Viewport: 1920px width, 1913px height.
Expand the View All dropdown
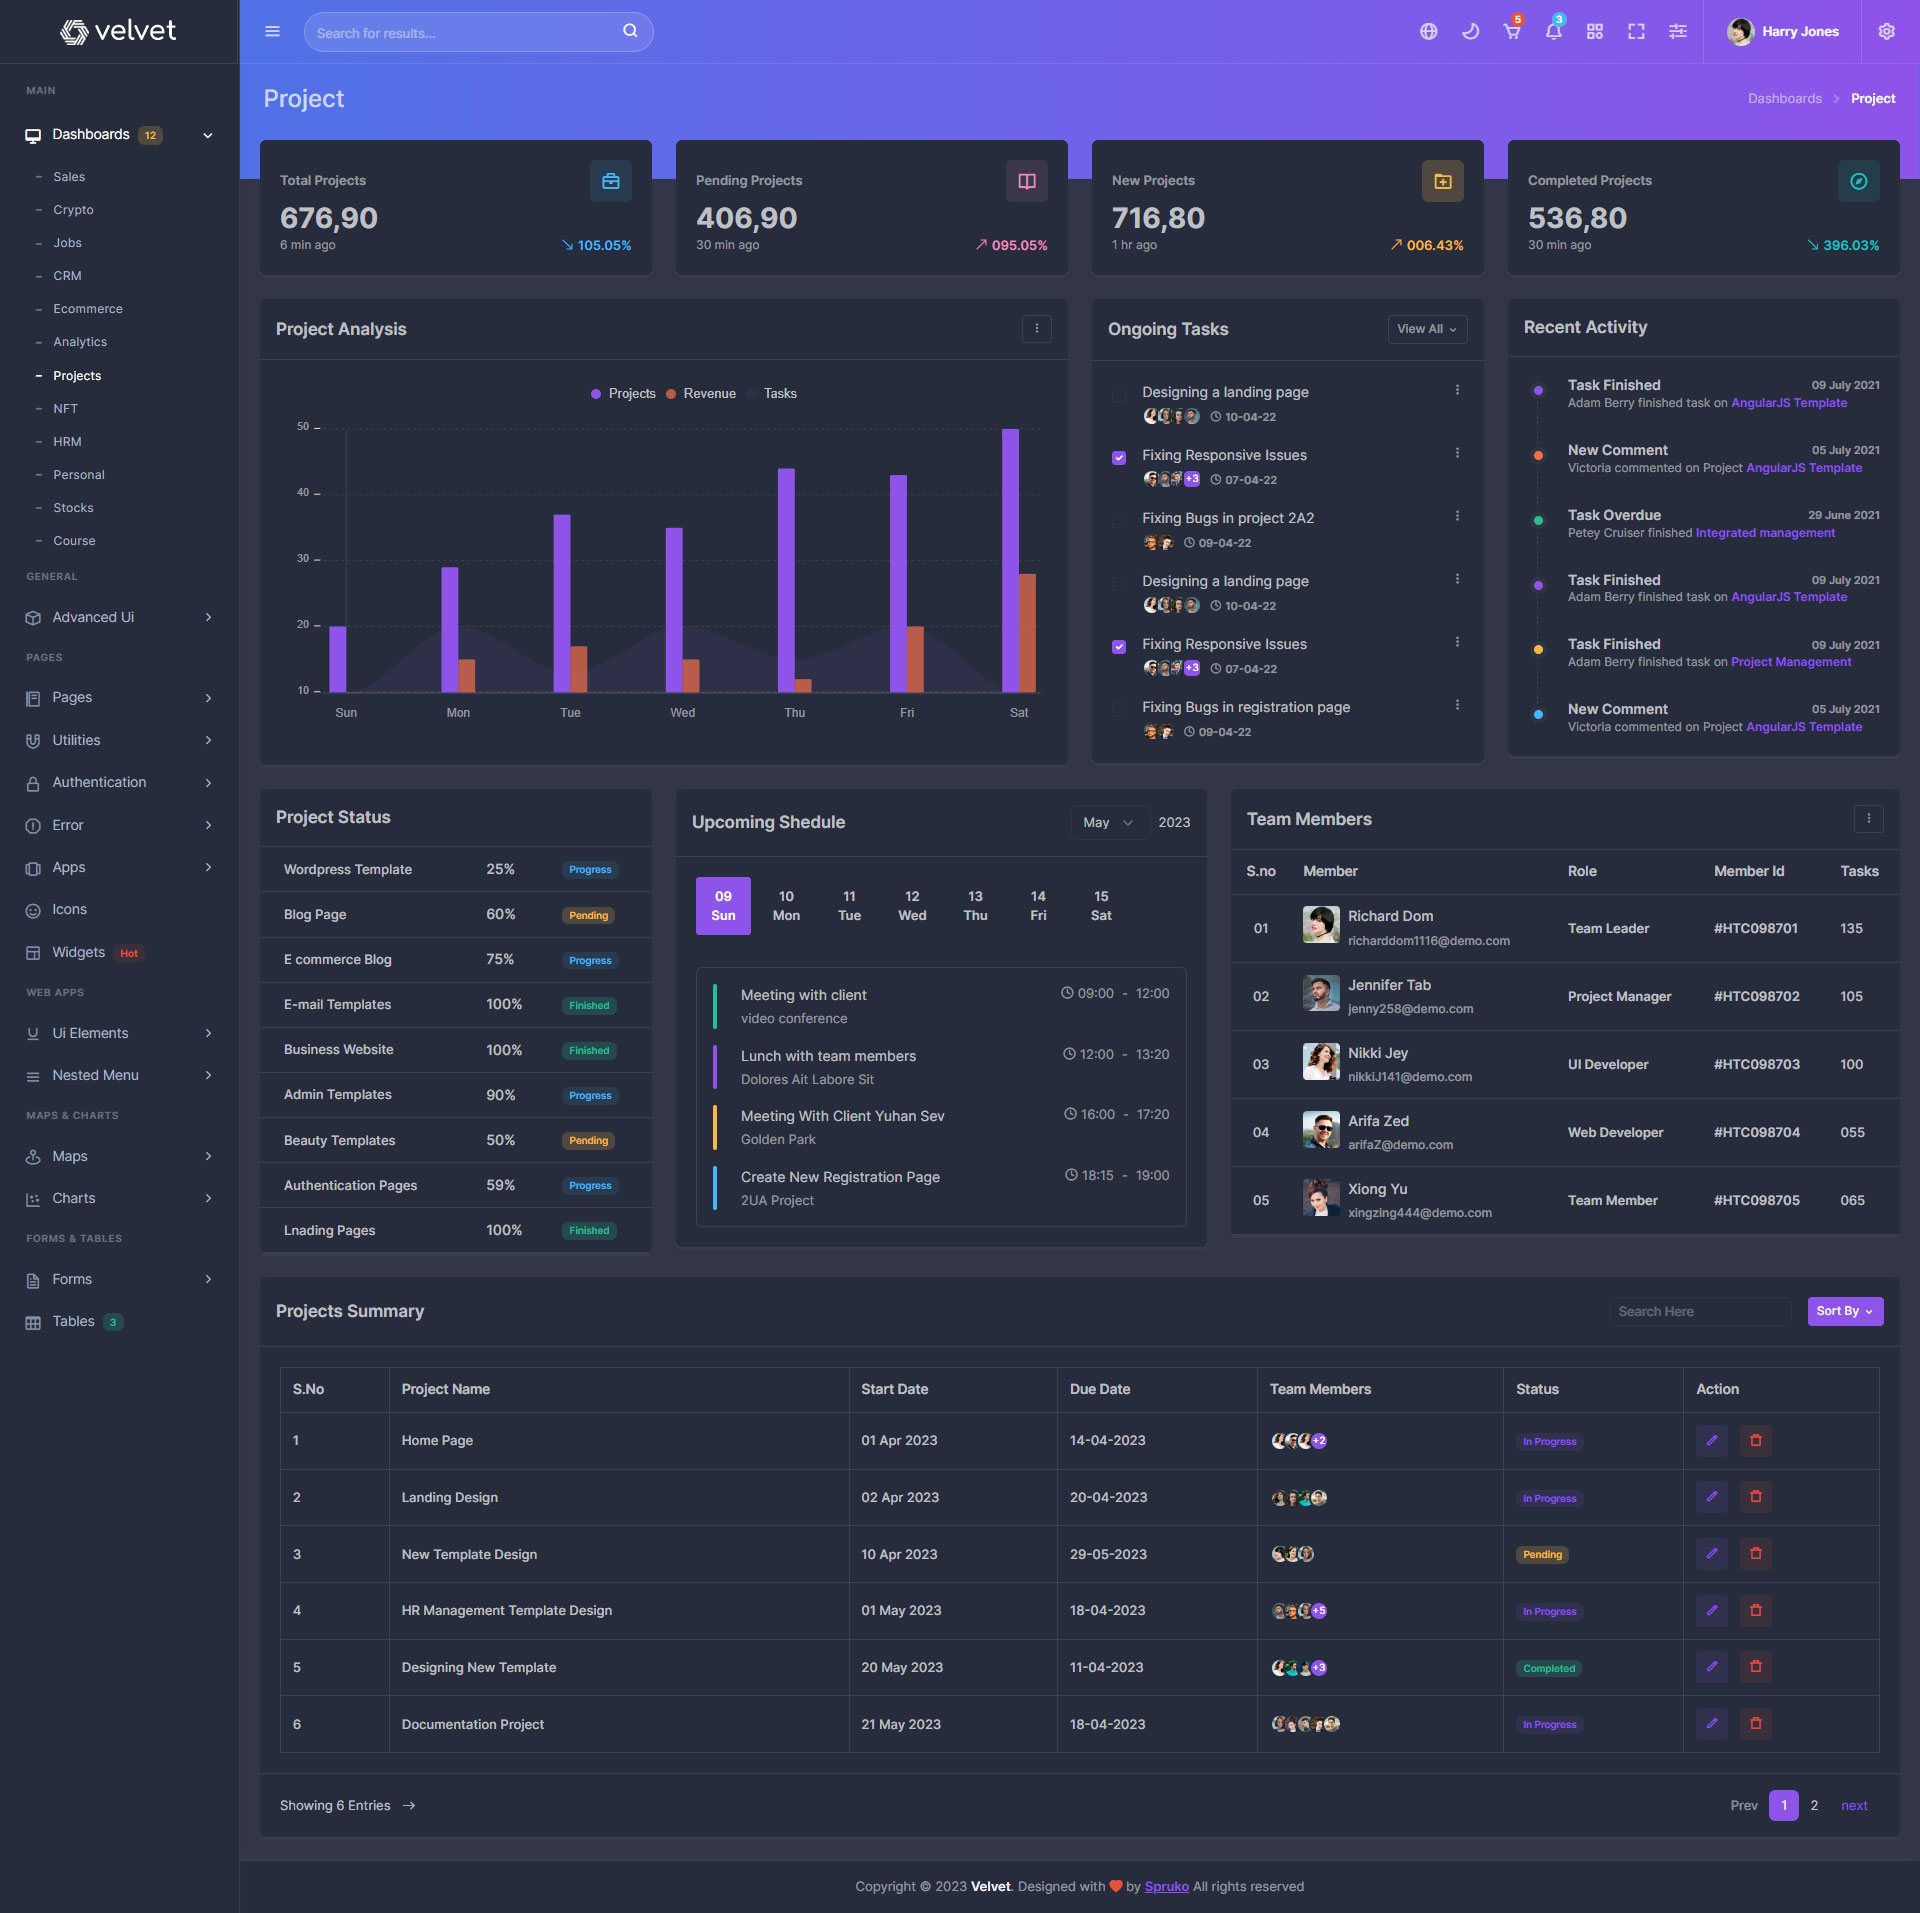click(1426, 329)
